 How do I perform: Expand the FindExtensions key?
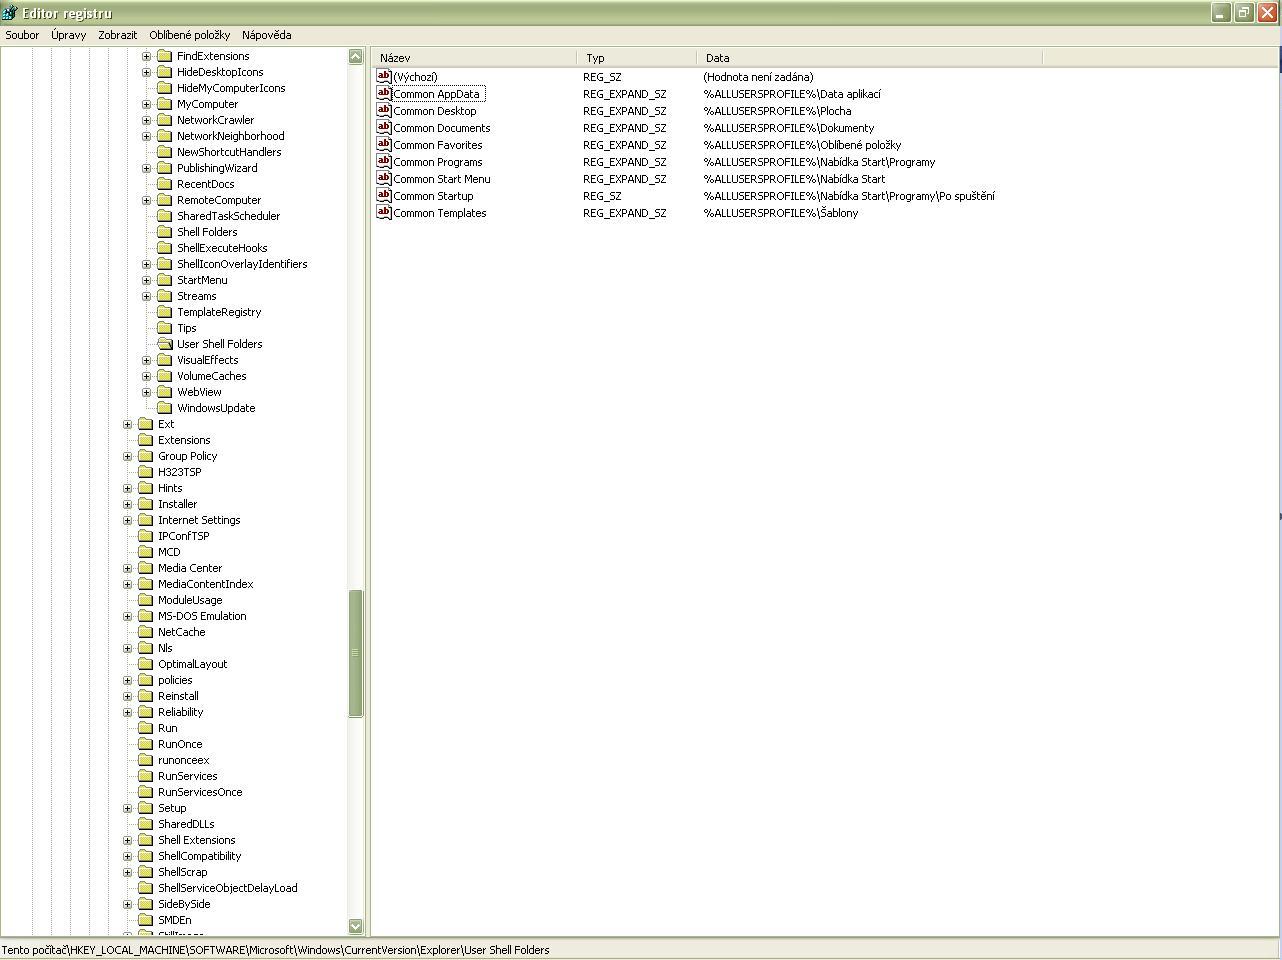point(146,56)
